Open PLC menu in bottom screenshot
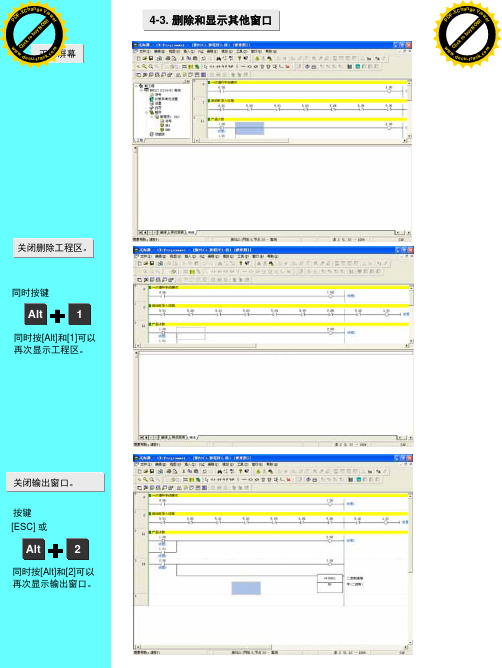This screenshot has height=668, width=502. click(202, 464)
